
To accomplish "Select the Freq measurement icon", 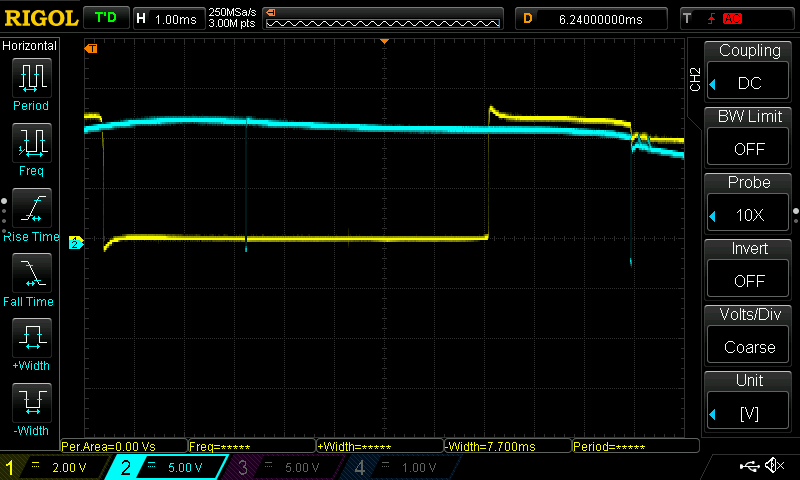I will click(x=31, y=143).
